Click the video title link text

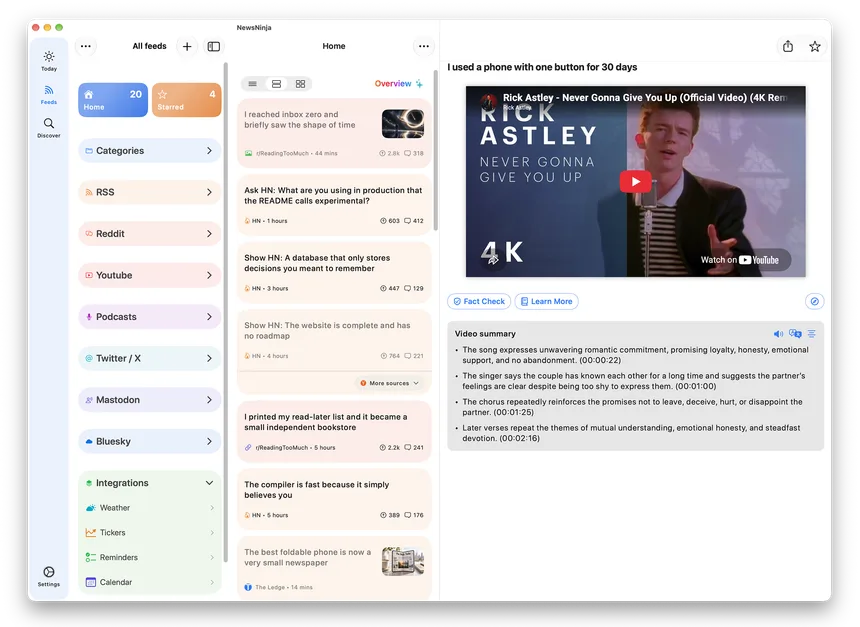tap(645, 98)
